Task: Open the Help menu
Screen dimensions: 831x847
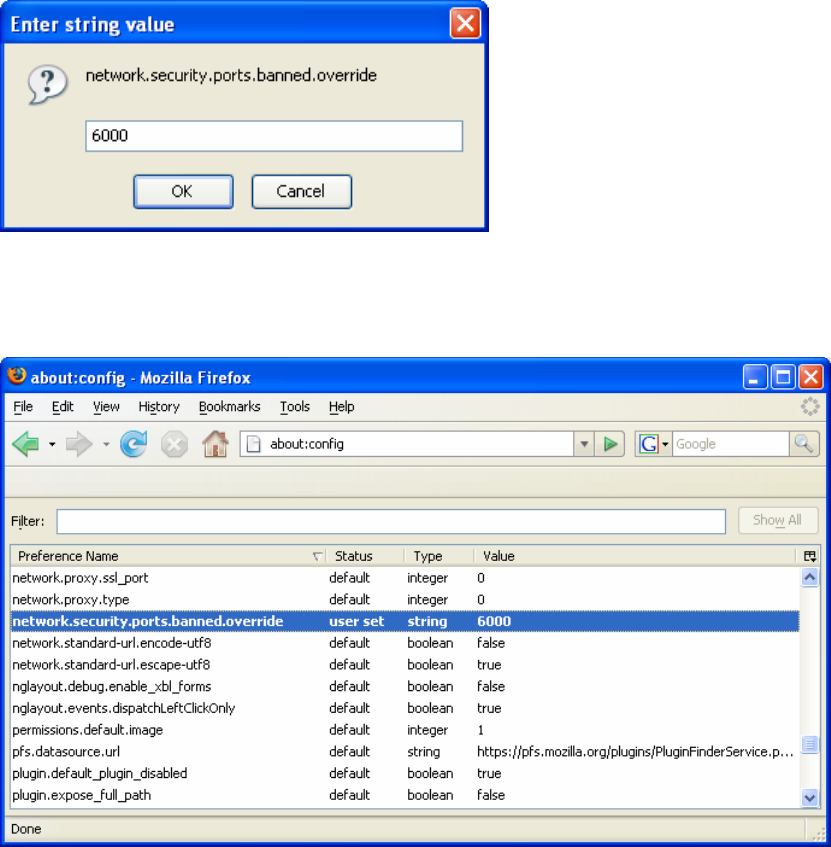Action: point(341,407)
